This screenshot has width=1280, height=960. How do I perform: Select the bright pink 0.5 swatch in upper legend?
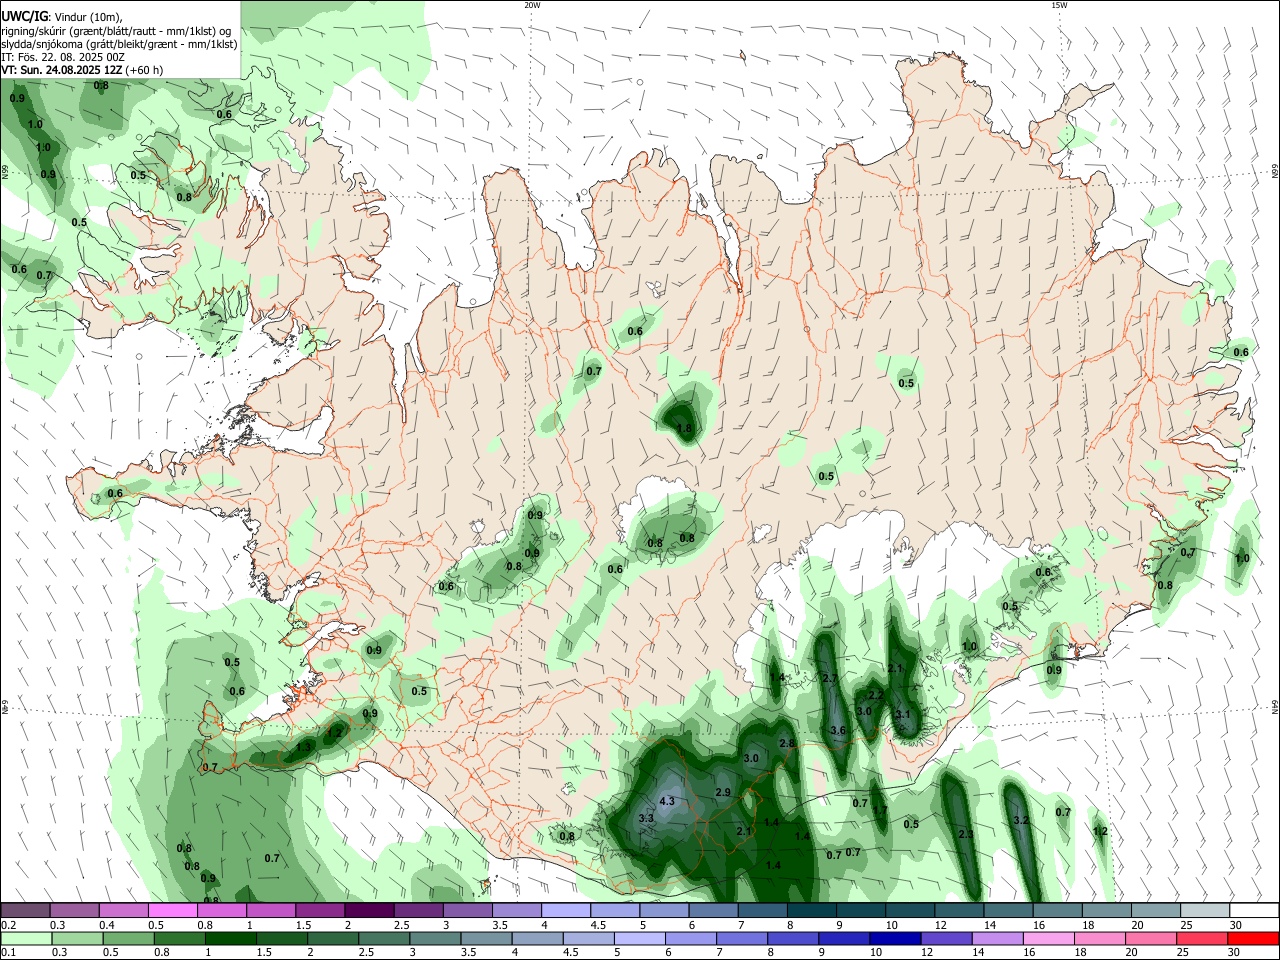pos(172,910)
